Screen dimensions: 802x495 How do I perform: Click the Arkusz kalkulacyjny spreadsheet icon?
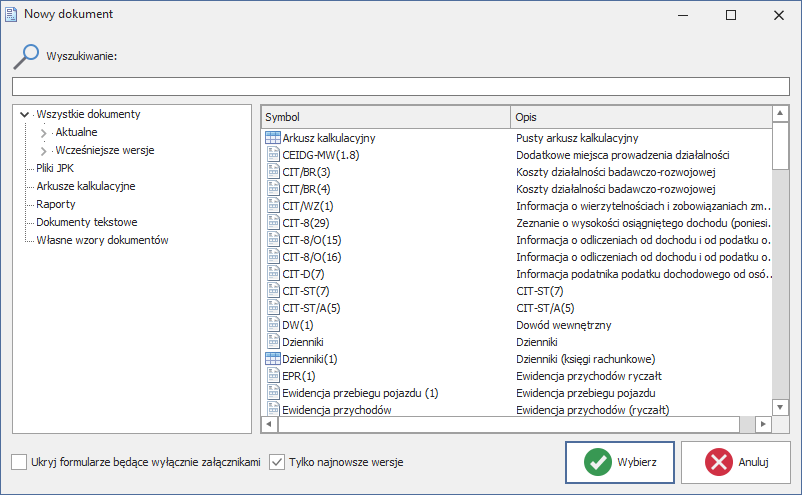pyautogui.click(x=273, y=138)
